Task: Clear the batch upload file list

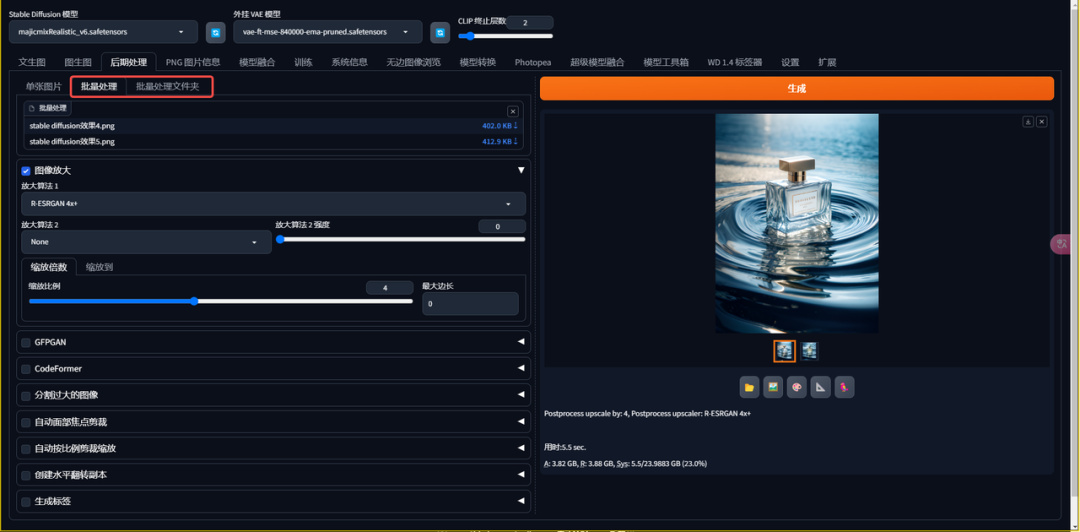Action: [x=513, y=111]
